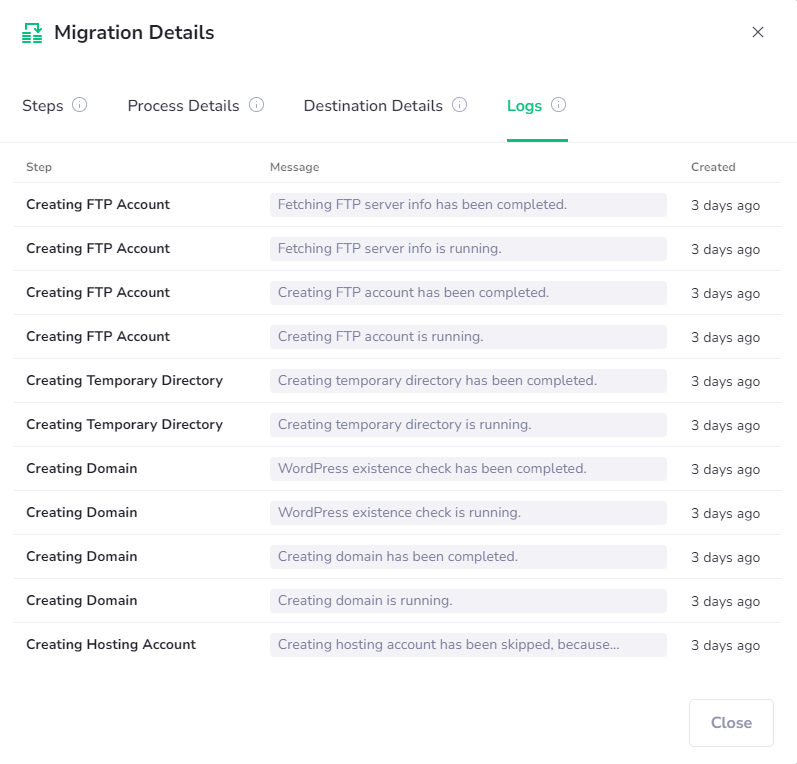Select message 'Creating FTP account has been completed.'
The image size is (797, 764).
click(468, 293)
